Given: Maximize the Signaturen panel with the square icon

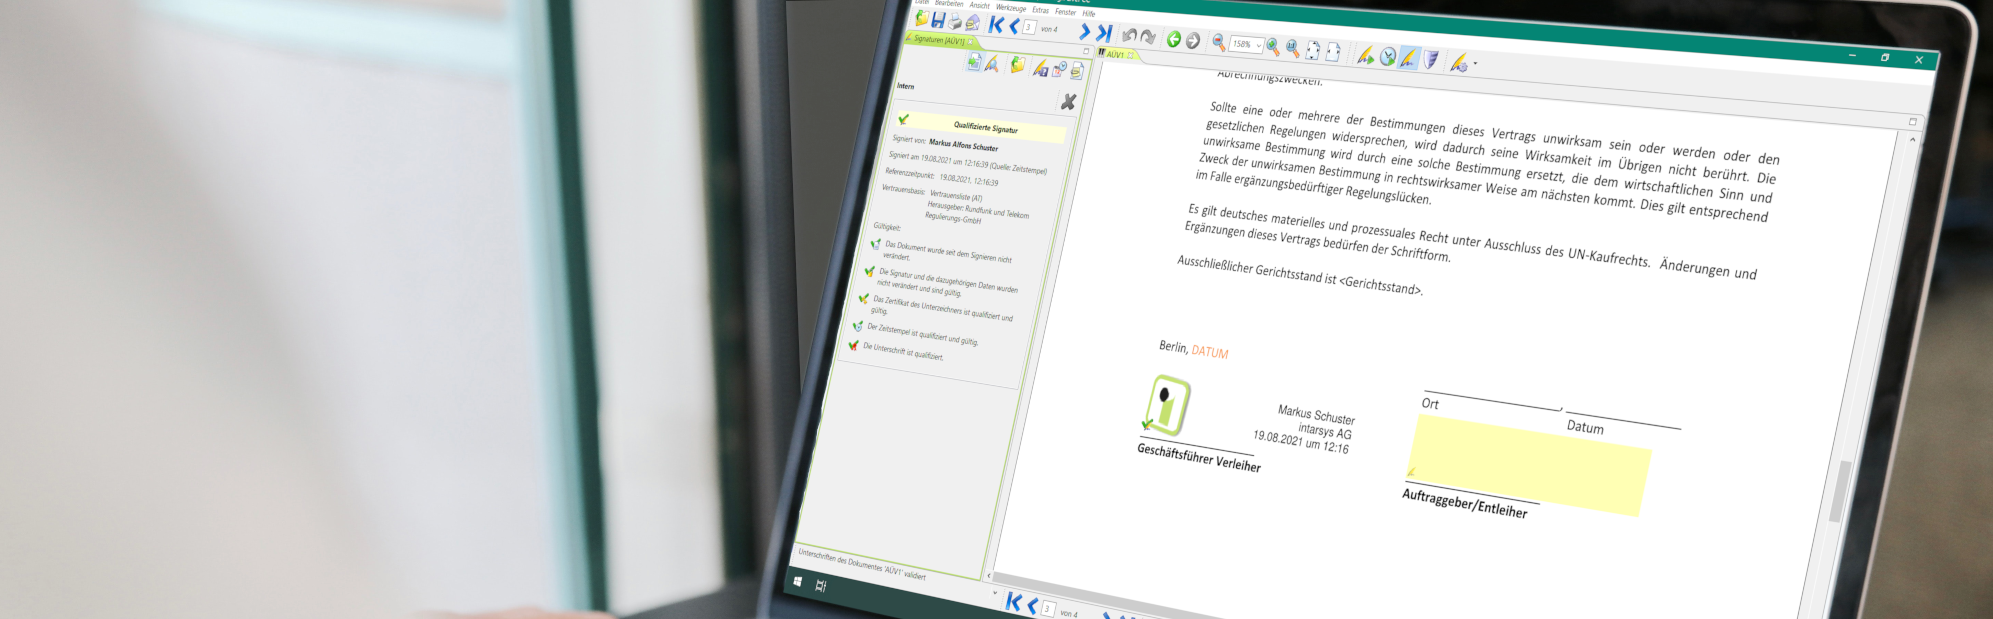Looking at the screenshot, I should click(x=1086, y=51).
